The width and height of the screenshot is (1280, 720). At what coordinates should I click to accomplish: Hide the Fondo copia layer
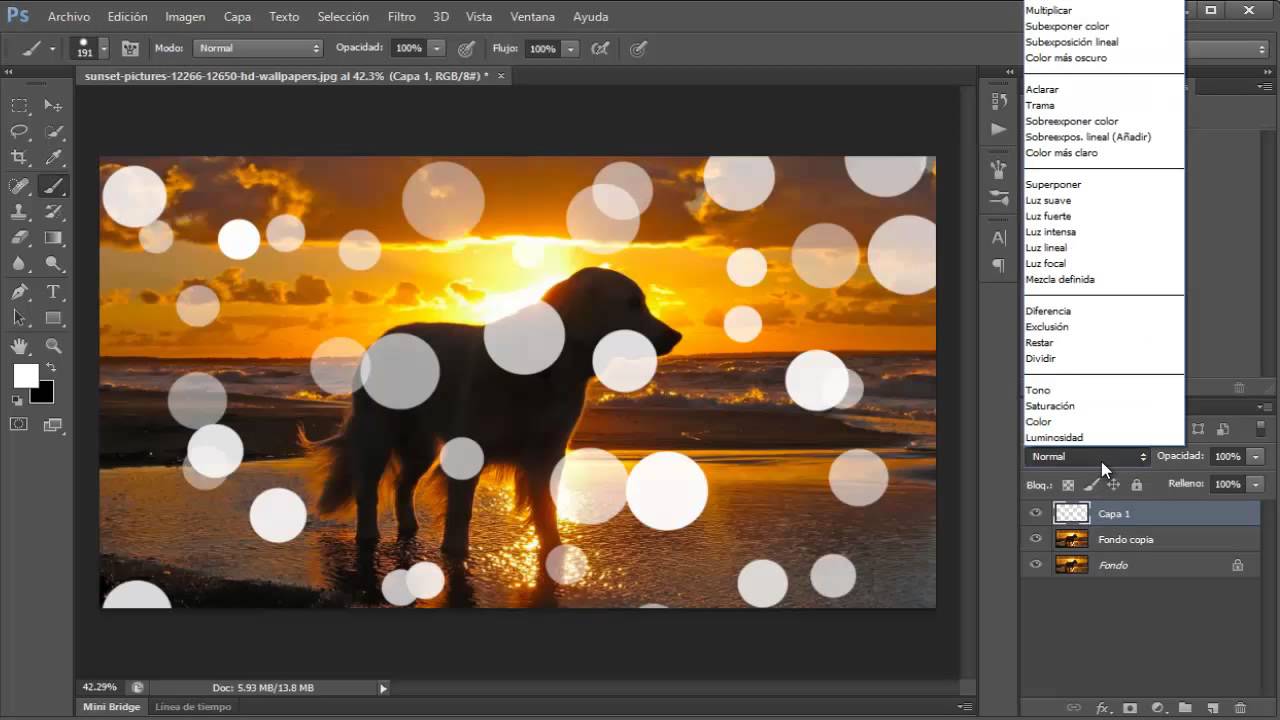tap(1036, 539)
